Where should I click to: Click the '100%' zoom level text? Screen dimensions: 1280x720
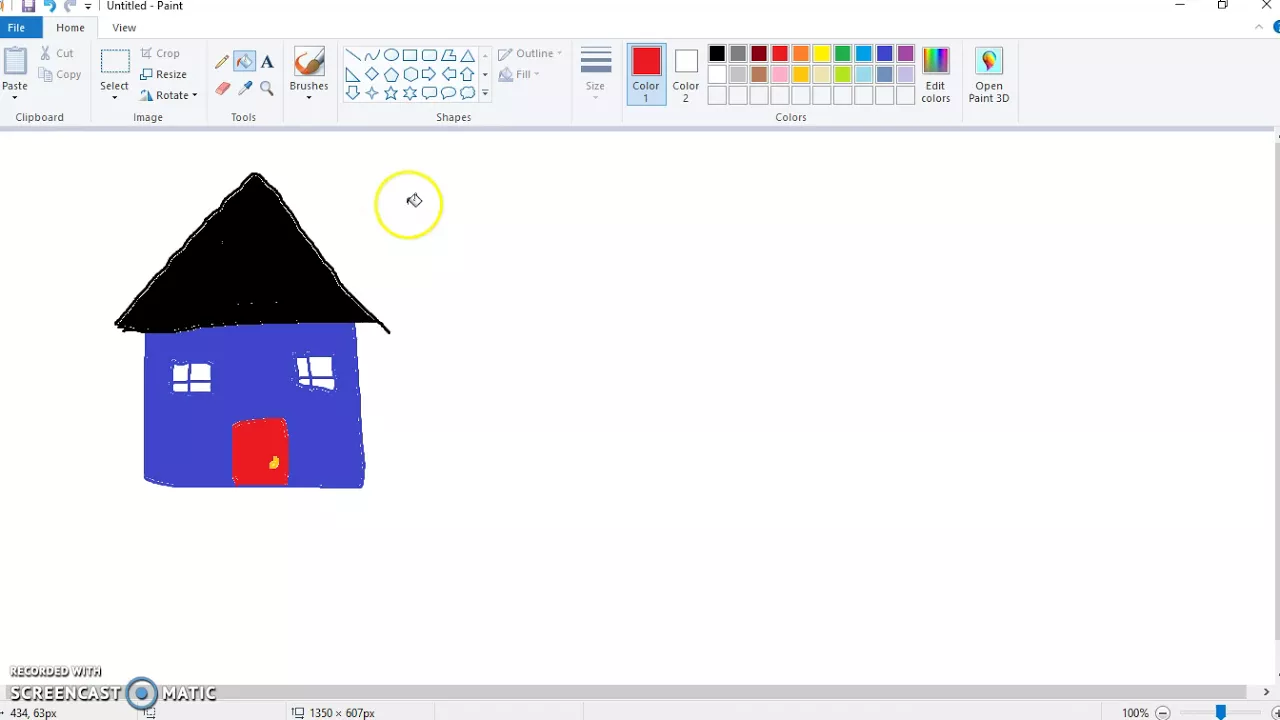click(x=1135, y=713)
